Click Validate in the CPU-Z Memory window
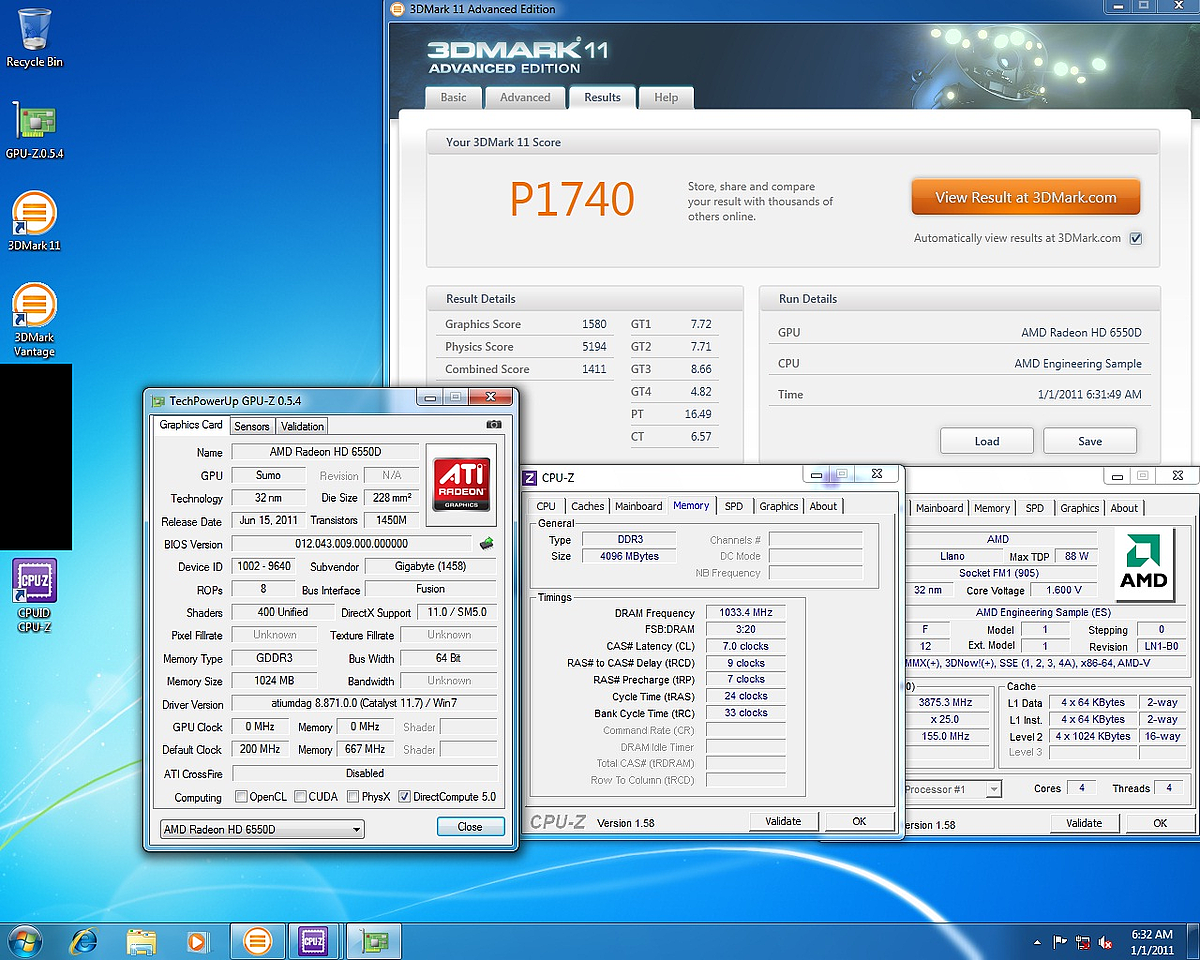Viewport: 1200px width, 960px height. tap(783, 821)
